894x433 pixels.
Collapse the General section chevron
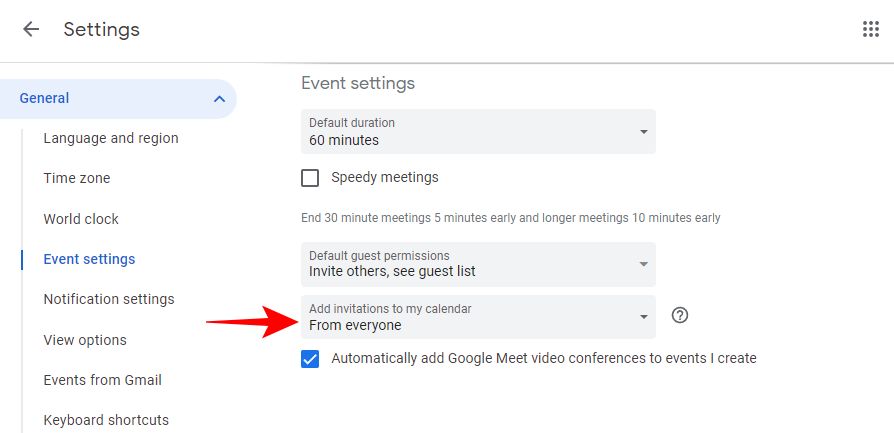click(219, 99)
